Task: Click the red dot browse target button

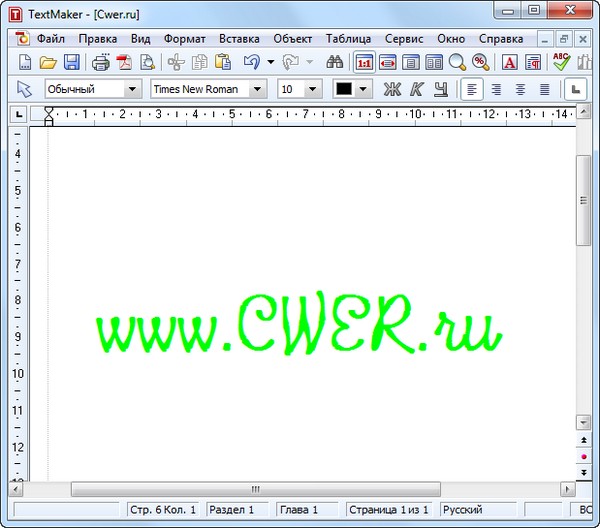Action: tap(584, 456)
